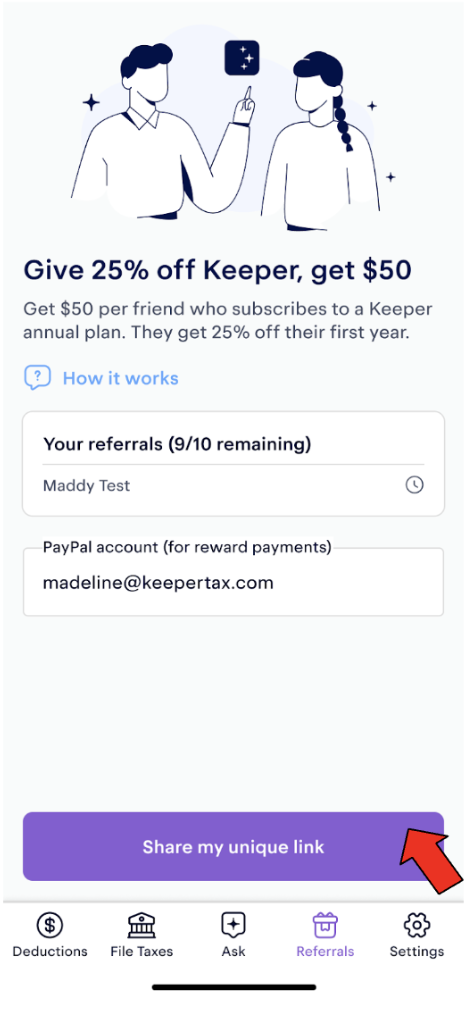The height and width of the screenshot is (1018, 472).
Task: Switch to the Deductions tab label
Action: pyautogui.click(x=49, y=952)
